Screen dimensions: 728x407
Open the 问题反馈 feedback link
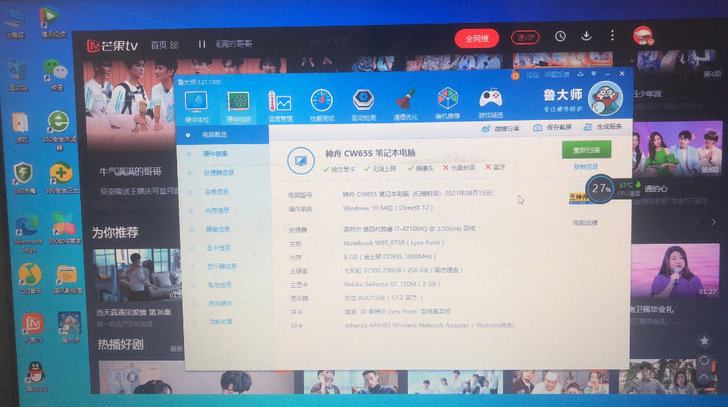[557, 74]
